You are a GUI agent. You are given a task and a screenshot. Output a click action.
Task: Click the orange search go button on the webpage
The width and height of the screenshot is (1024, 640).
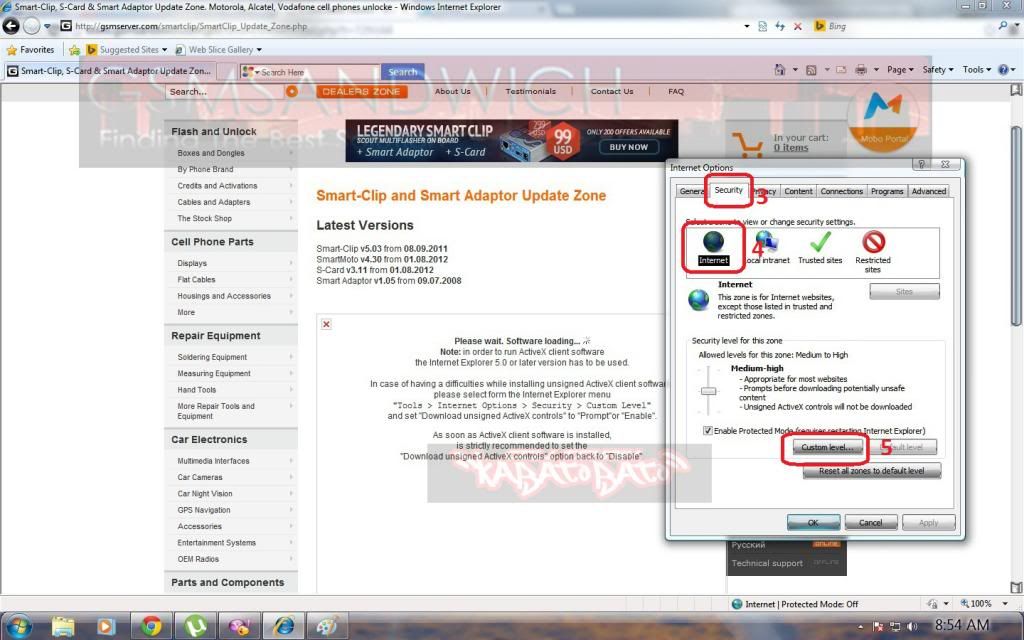[x=292, y=91]
